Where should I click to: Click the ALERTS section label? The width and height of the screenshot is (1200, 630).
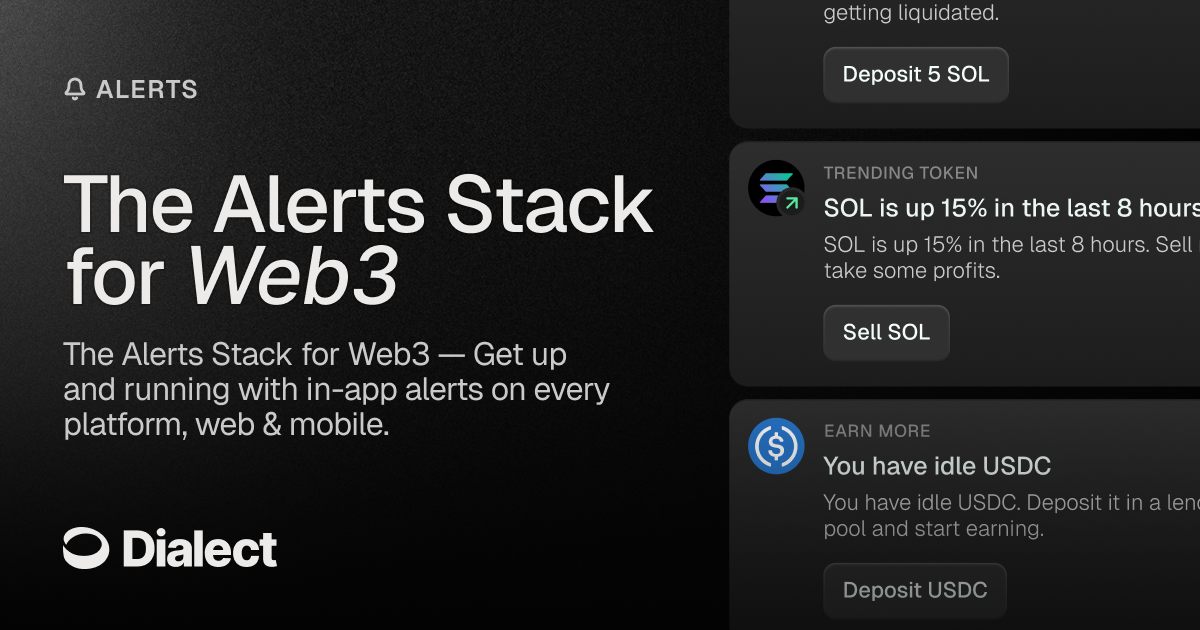point(147,90)
